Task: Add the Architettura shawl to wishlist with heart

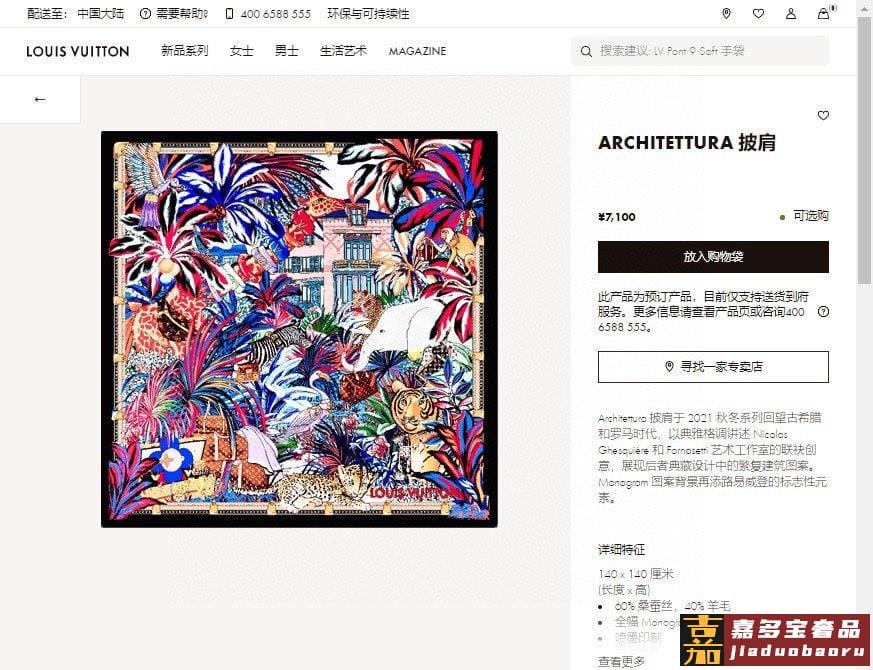Action: click(823, 115)
